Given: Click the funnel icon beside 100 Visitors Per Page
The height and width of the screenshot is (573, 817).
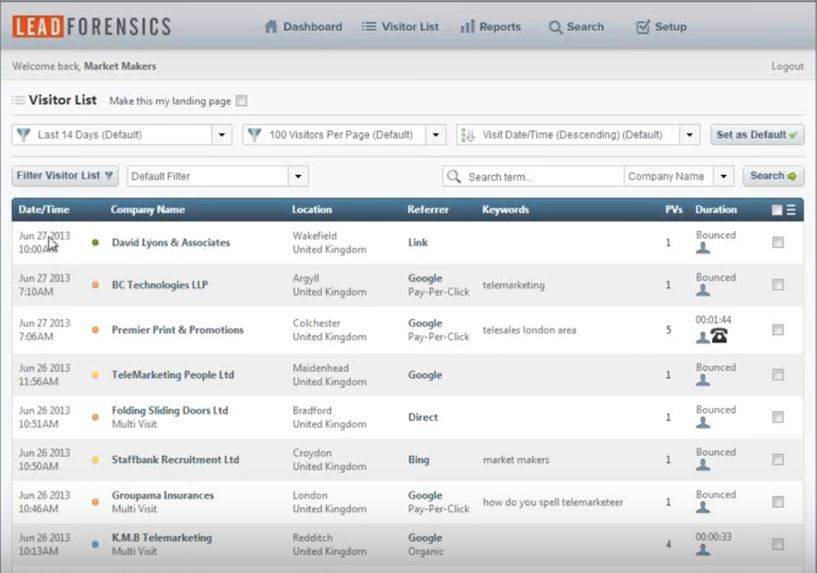Looking at the screenshot, I should click(x=254, y=135).
